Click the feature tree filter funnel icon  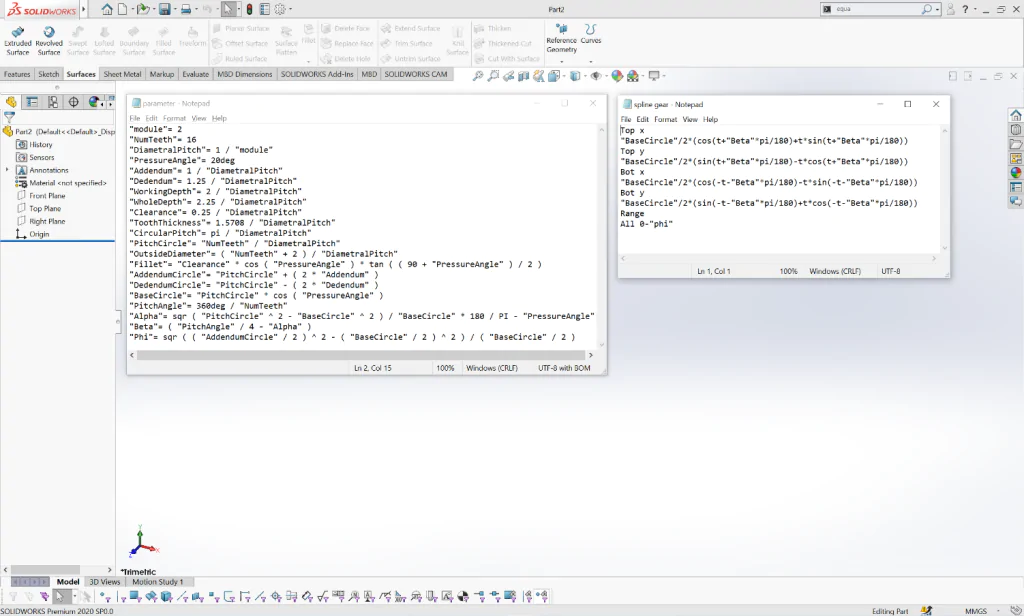(9, 118)
